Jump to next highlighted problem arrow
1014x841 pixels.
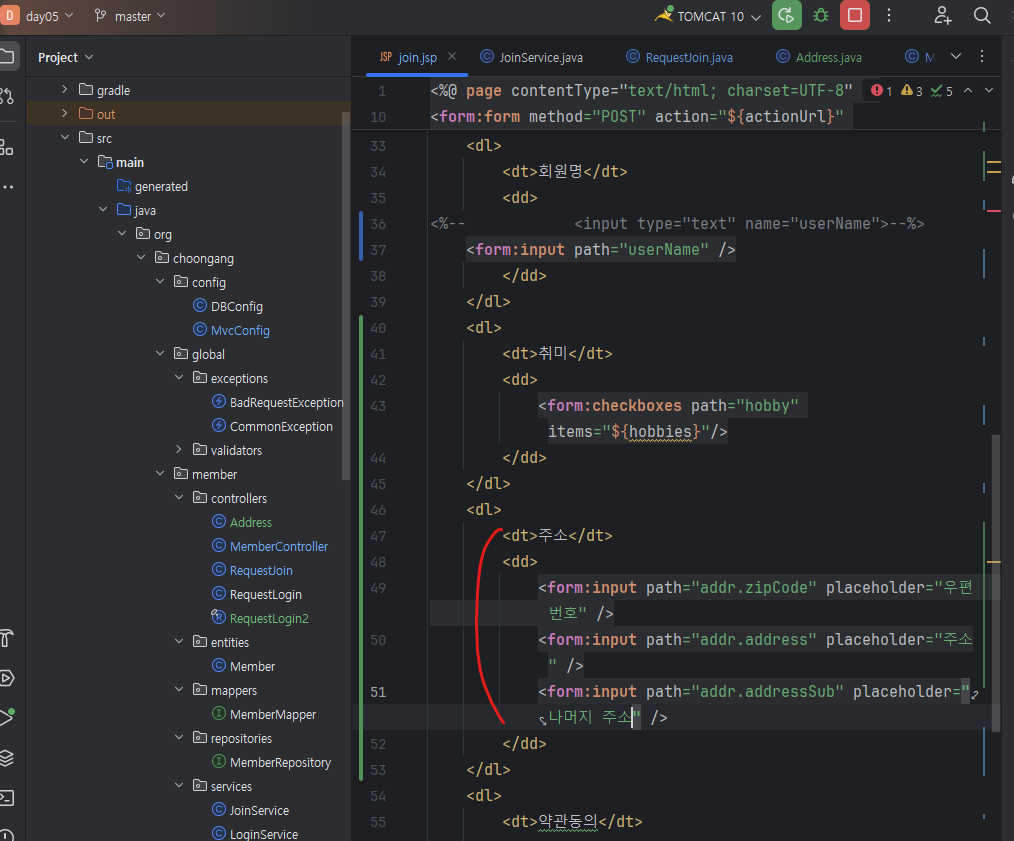point(989,91)
